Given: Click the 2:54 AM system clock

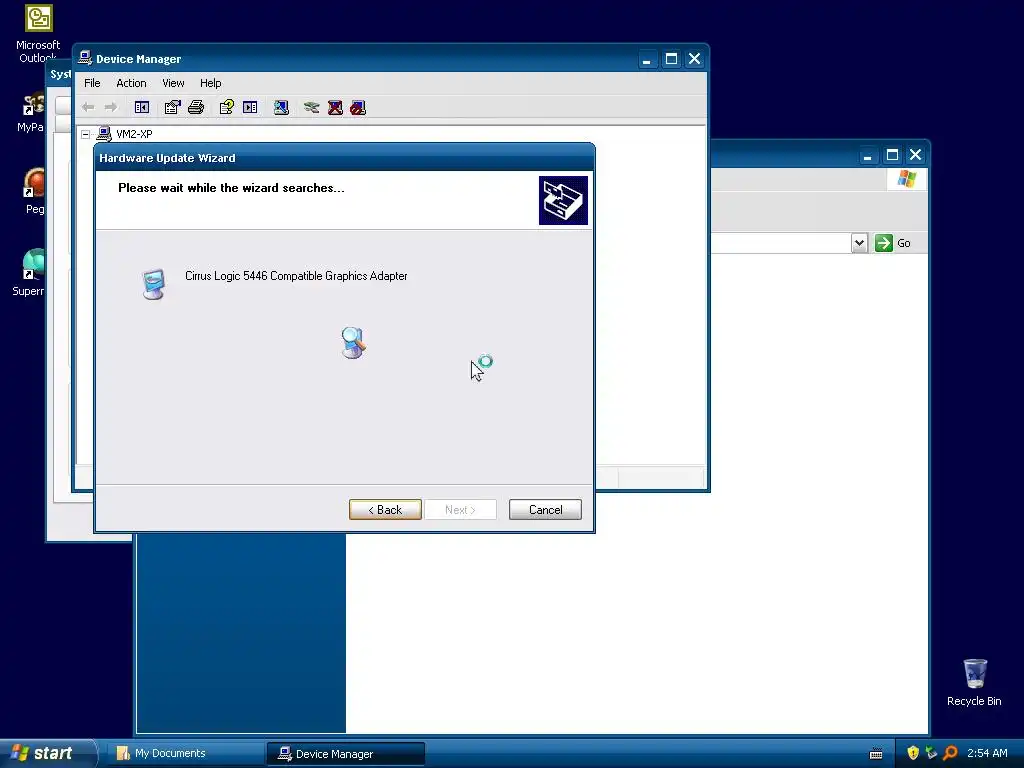Looking at the screenshot, I should click(987, 753).
